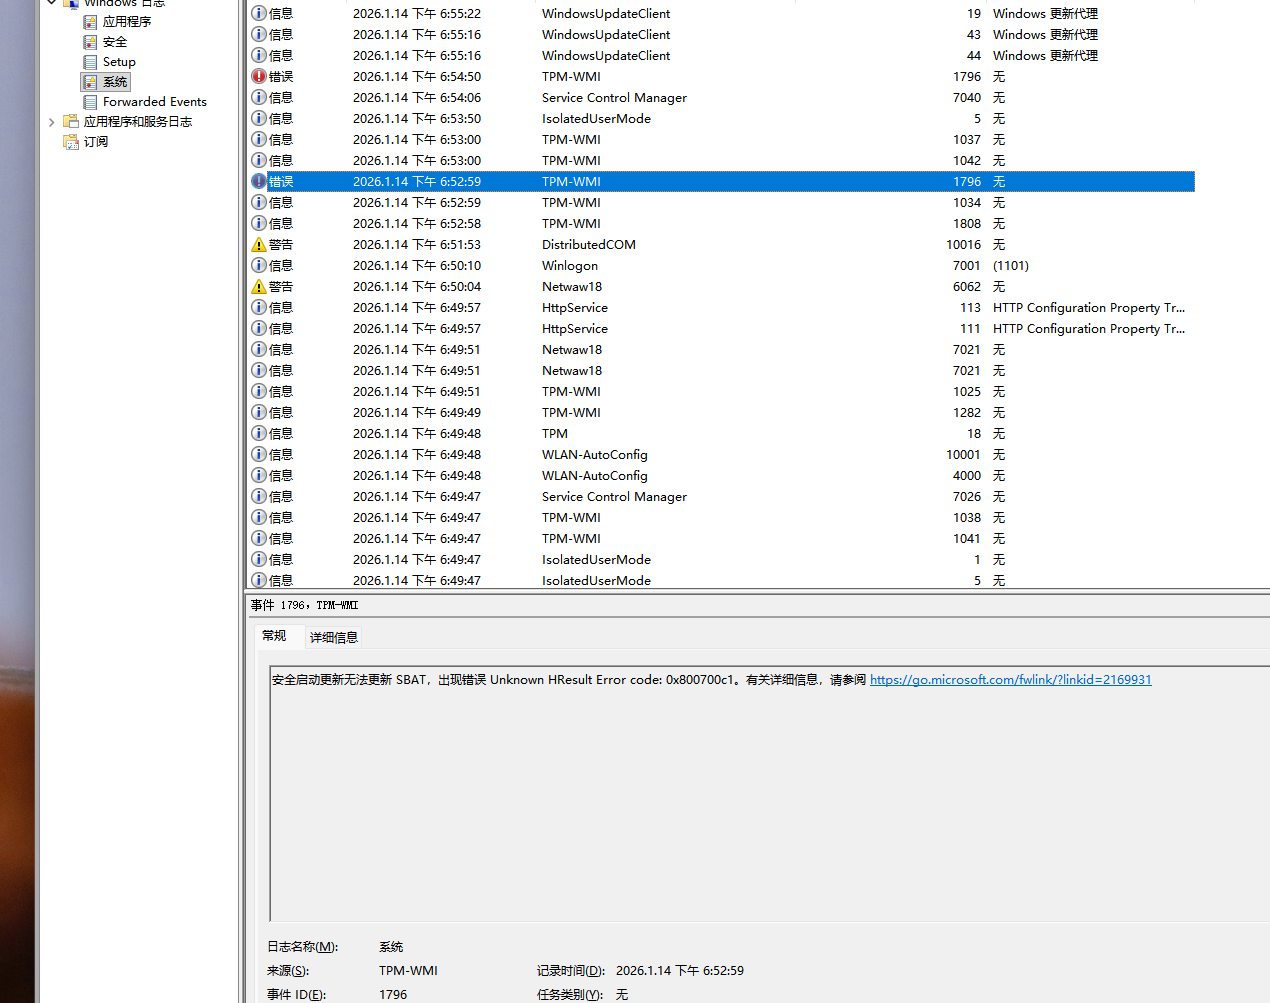
Task: Select TPM-WMI event with ID 1034
Action: click(721, 202)
